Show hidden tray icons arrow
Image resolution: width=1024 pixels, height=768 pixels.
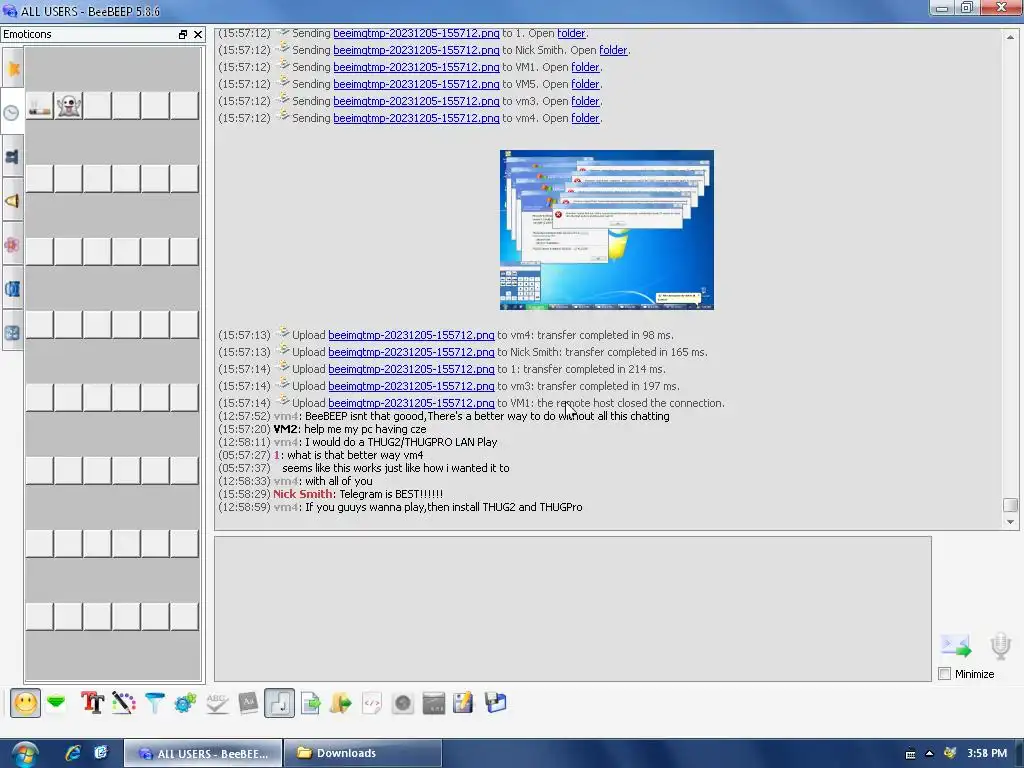pos(929,754)
